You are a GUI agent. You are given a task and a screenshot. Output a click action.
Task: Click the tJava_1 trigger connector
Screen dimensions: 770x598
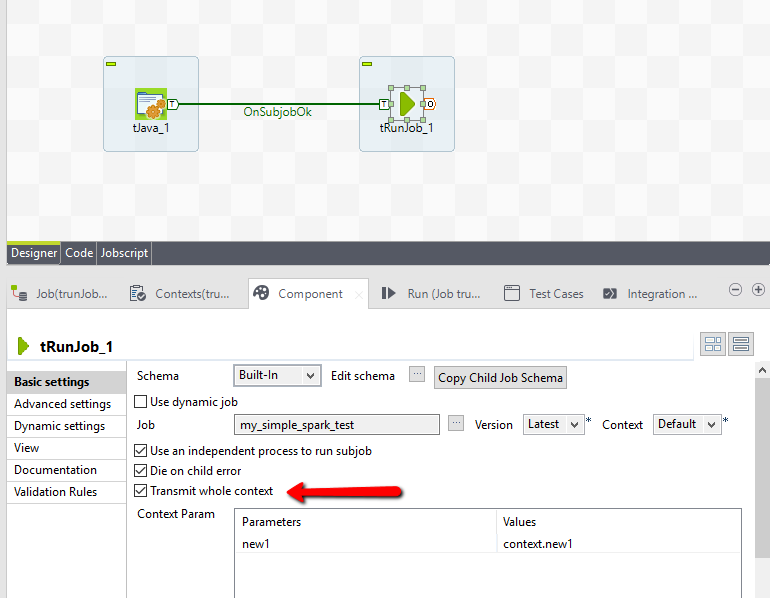point(173,104)
